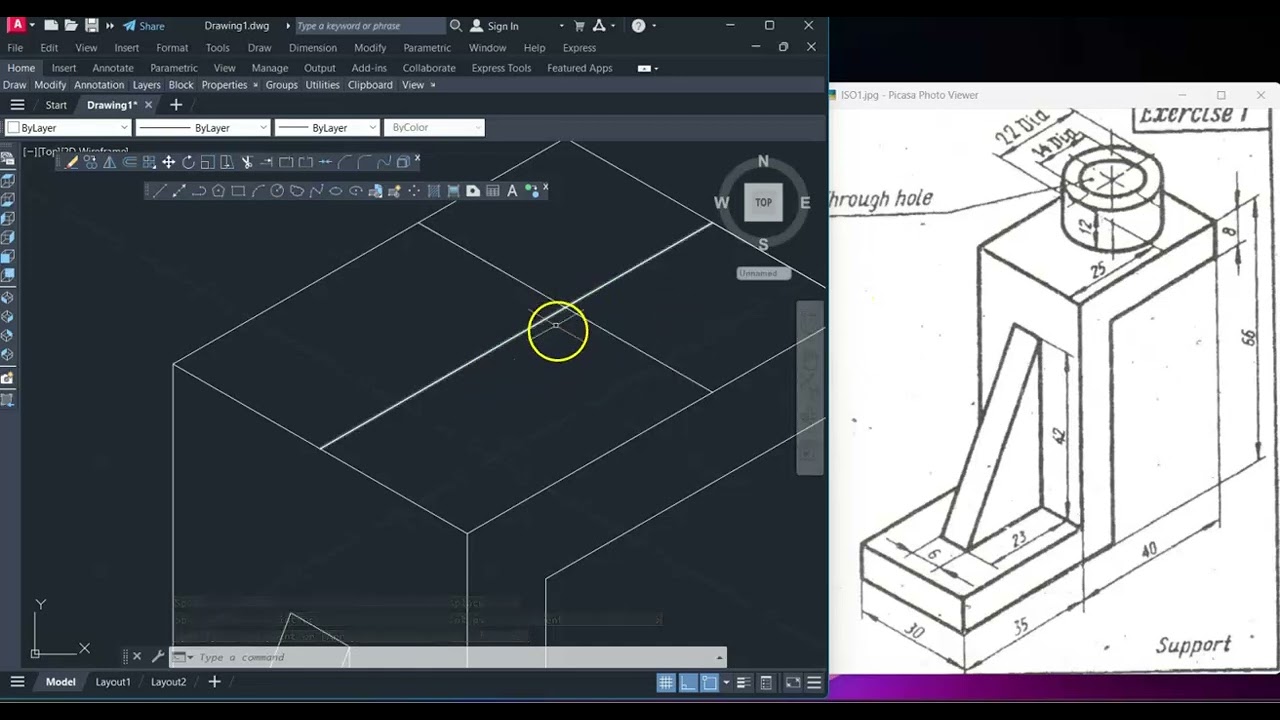Select the Line tool in Draw toolbar
1280x720 pixels.
(x=160, y=191)
